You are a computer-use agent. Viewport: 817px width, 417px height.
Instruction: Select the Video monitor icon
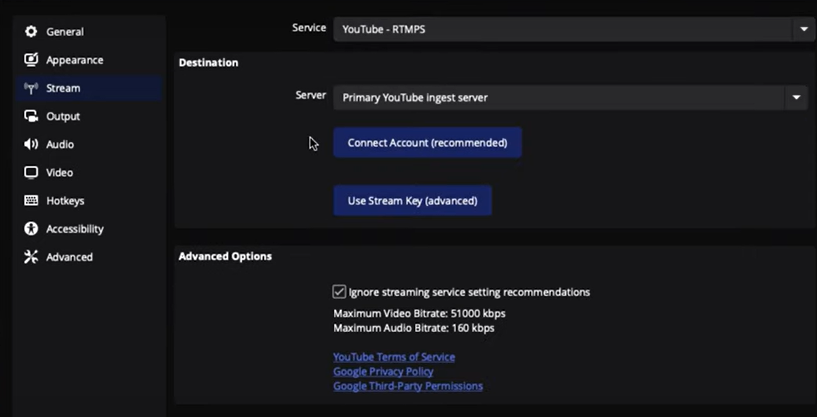coord(31,173)
